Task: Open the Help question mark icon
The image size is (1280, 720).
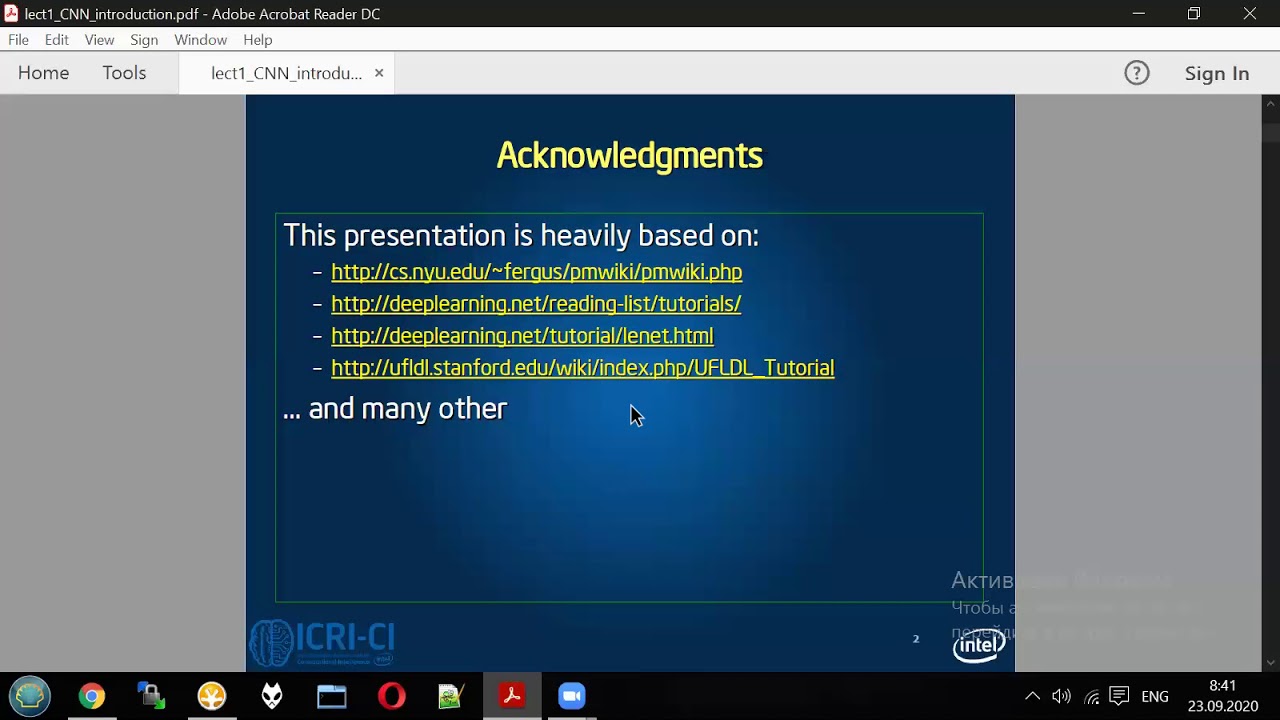Action: 1137,73
